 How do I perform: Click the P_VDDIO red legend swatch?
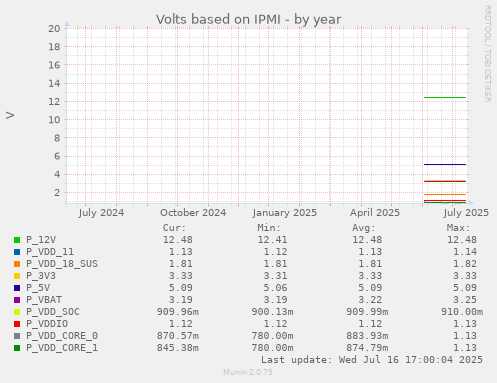coord(17,324)
